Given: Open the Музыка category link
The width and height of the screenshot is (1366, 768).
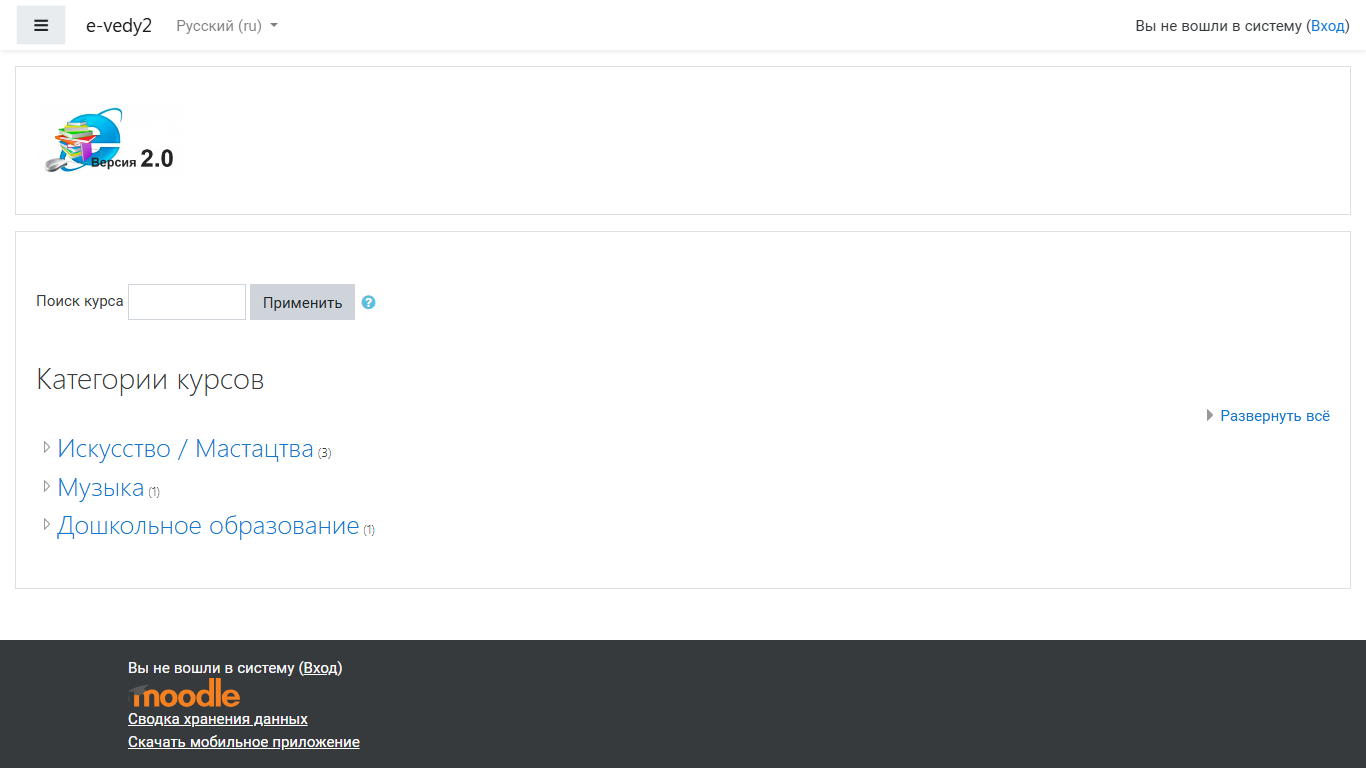Looking at the screenshot, I should tap(101, 488).
